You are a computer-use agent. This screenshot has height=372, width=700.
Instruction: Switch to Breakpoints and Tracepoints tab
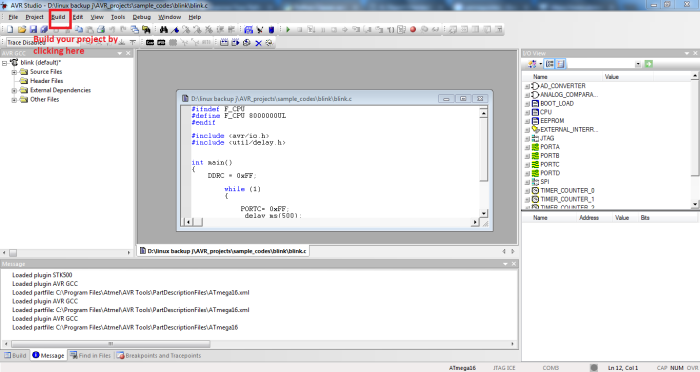[x=159, y=355]
